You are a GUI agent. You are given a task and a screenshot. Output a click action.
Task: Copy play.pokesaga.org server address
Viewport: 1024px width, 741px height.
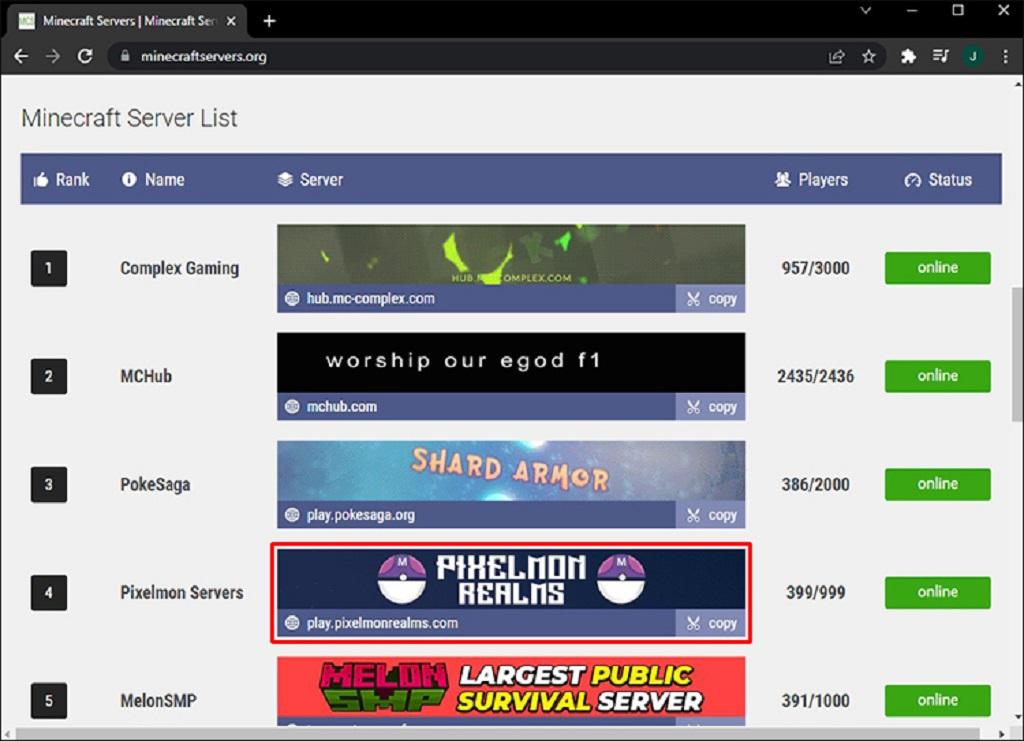[711, 515]
